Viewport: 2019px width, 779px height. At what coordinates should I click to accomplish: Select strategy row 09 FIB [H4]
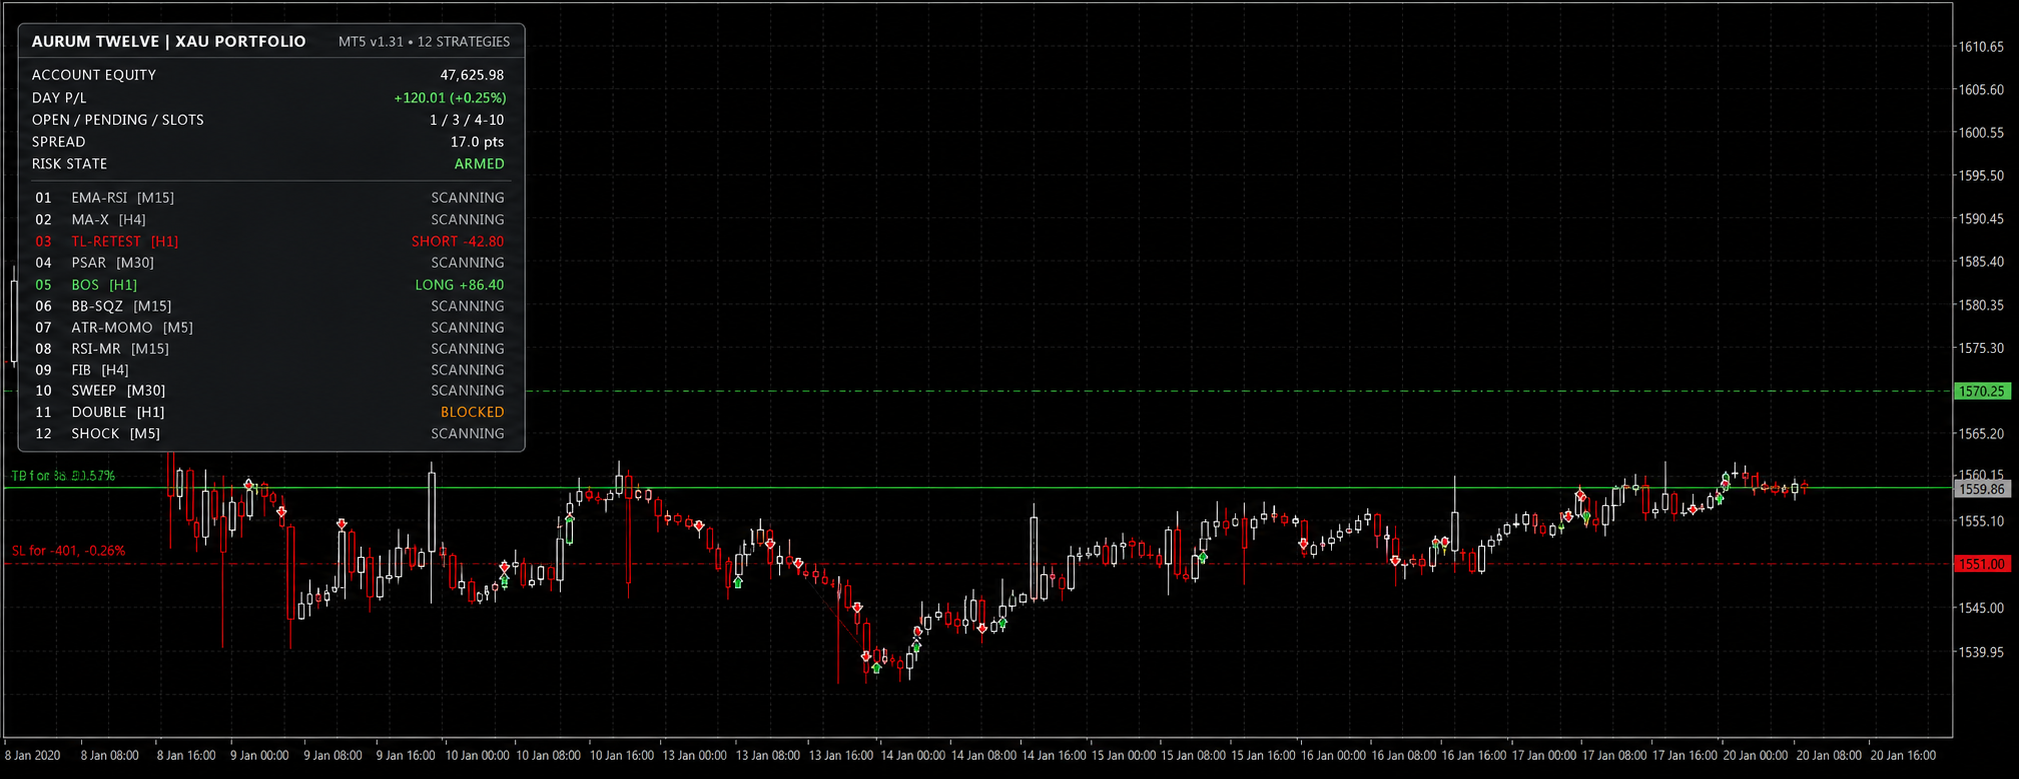click(x=270, y=370)
